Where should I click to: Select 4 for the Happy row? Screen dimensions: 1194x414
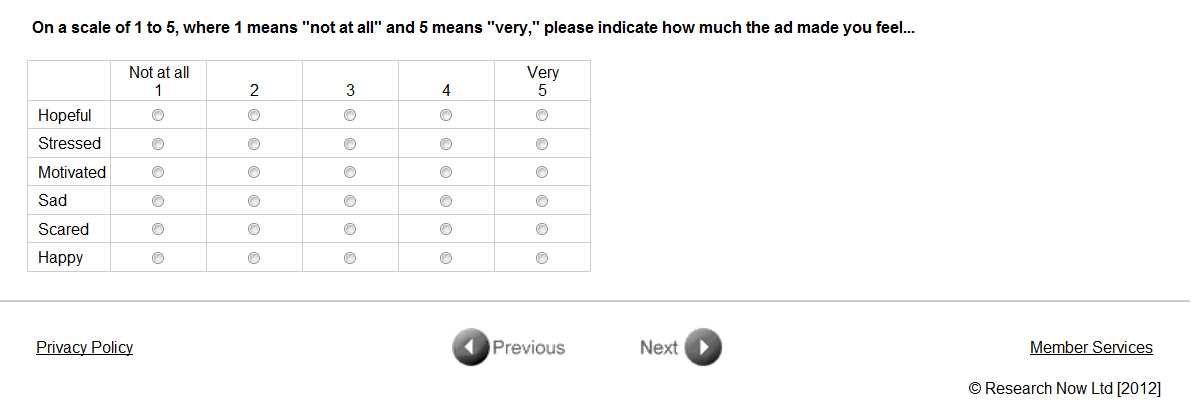click(x=446, y=258)
